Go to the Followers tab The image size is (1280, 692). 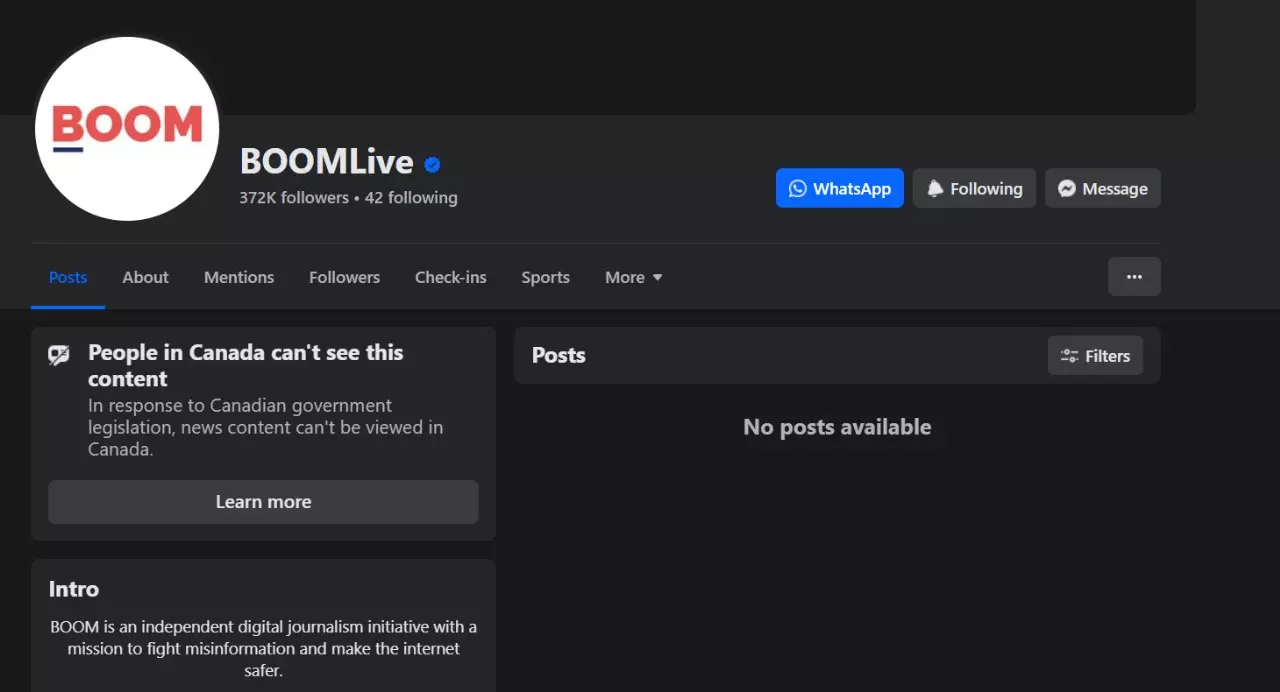(344, 277)
